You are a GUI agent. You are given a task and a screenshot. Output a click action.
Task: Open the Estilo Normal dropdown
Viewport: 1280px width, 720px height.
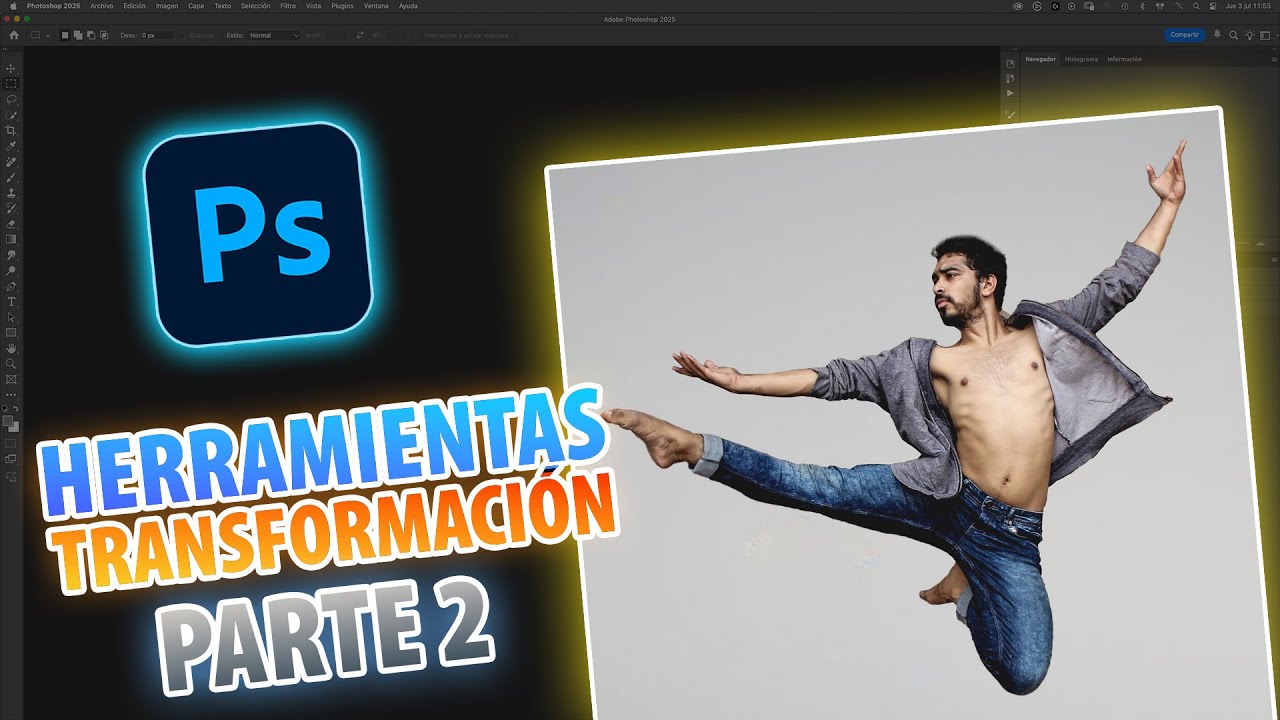click(x=273, y=35)
